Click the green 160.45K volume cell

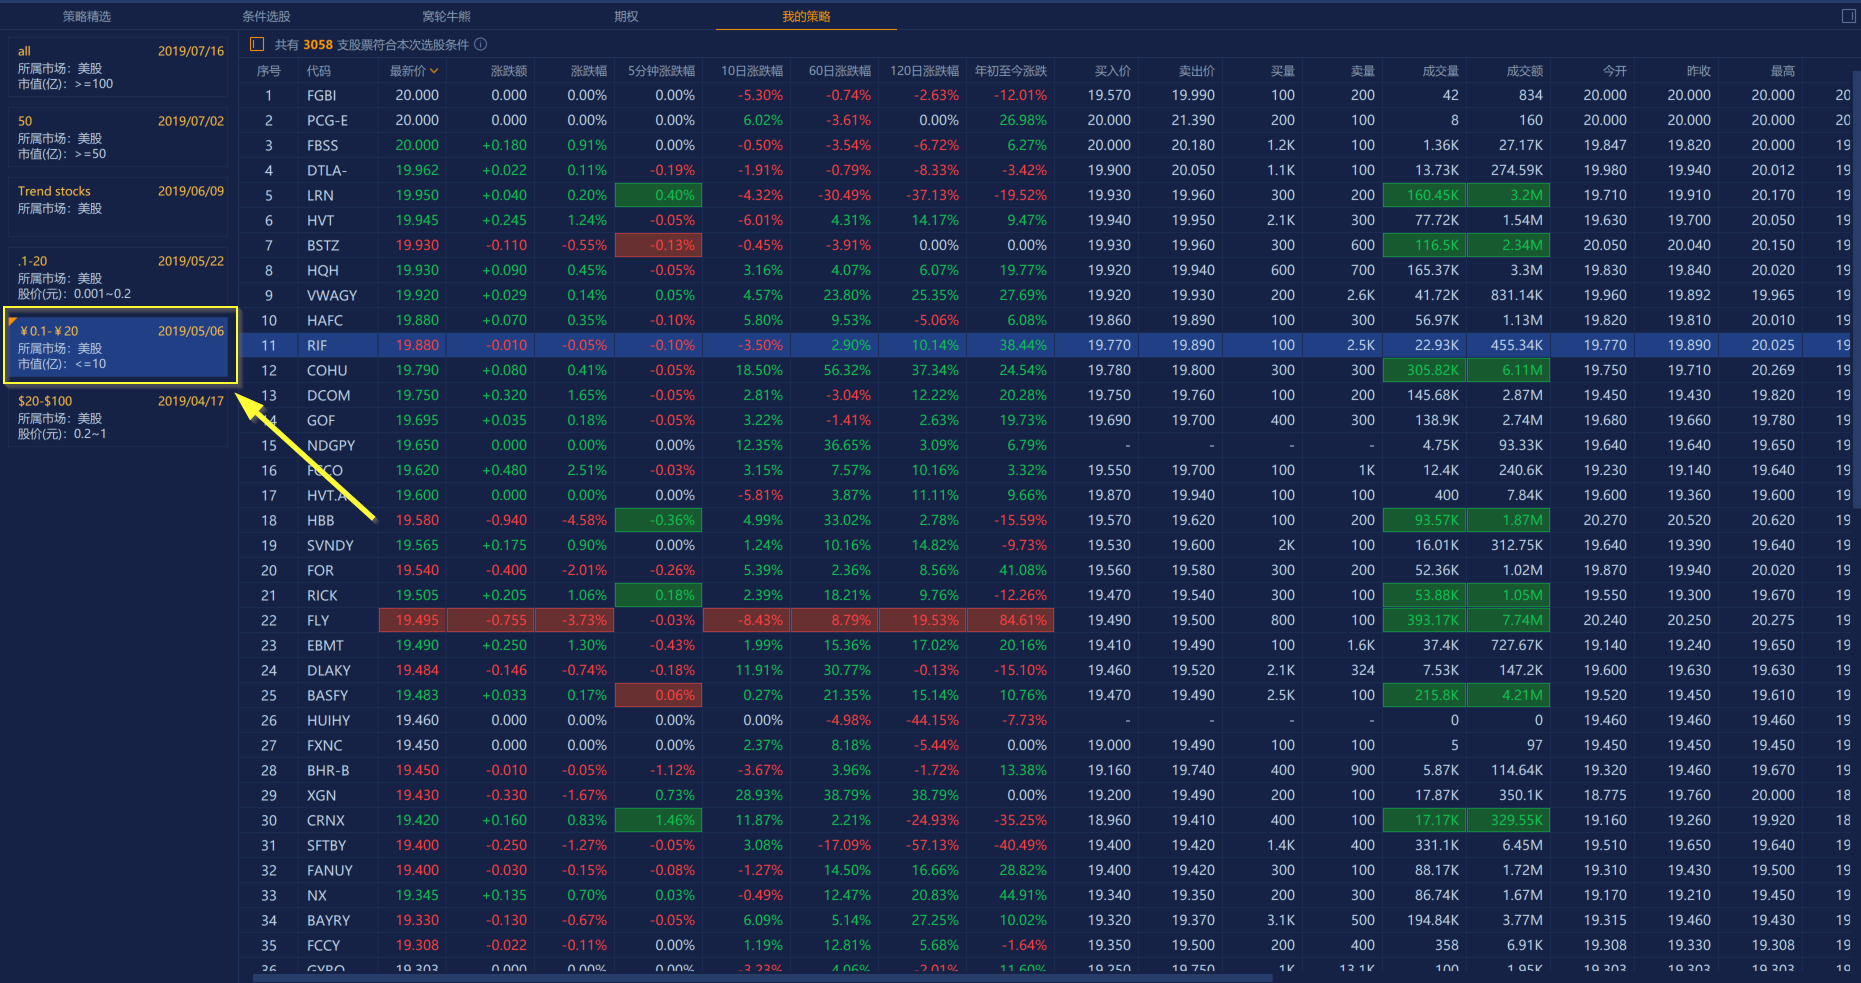pos(1424,195)
